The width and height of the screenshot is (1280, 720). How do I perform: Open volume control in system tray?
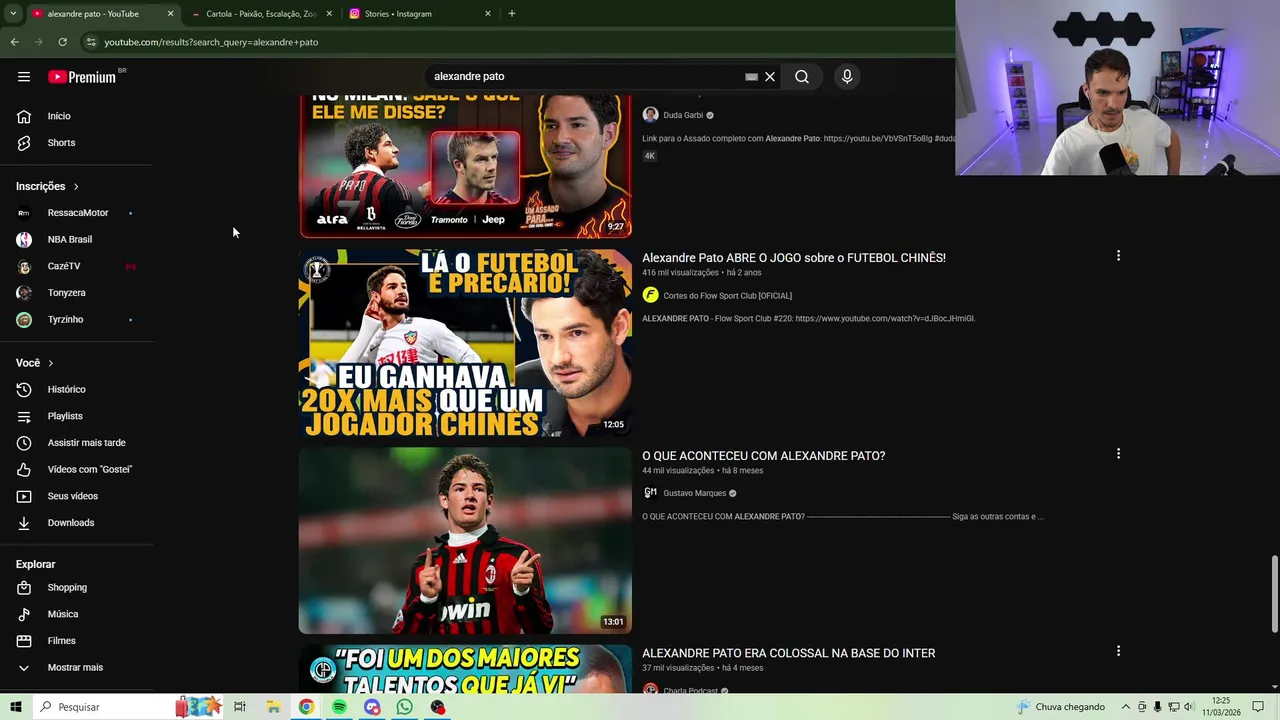1188,707
